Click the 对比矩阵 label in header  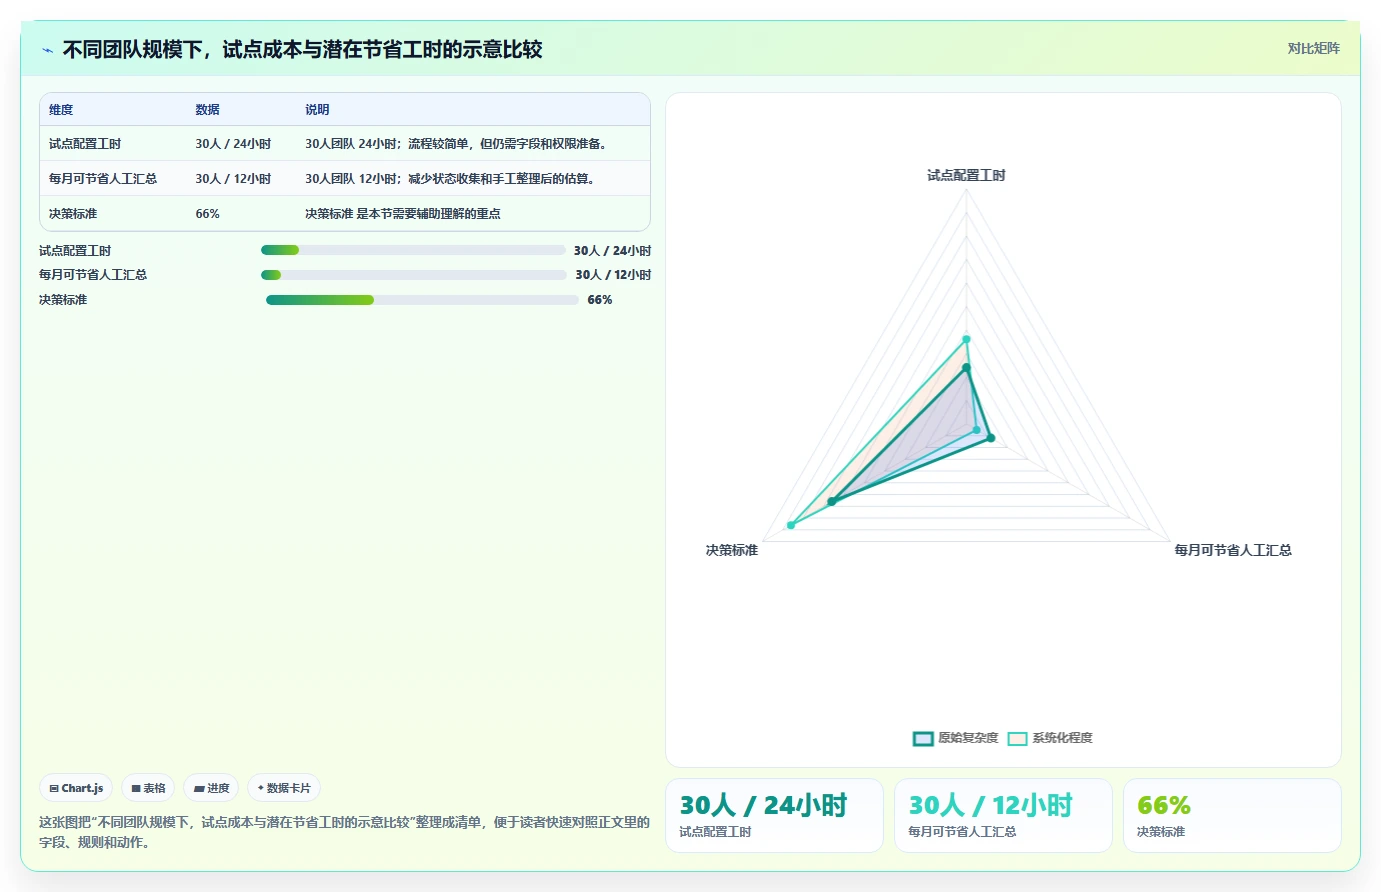tap(1313, 48)
